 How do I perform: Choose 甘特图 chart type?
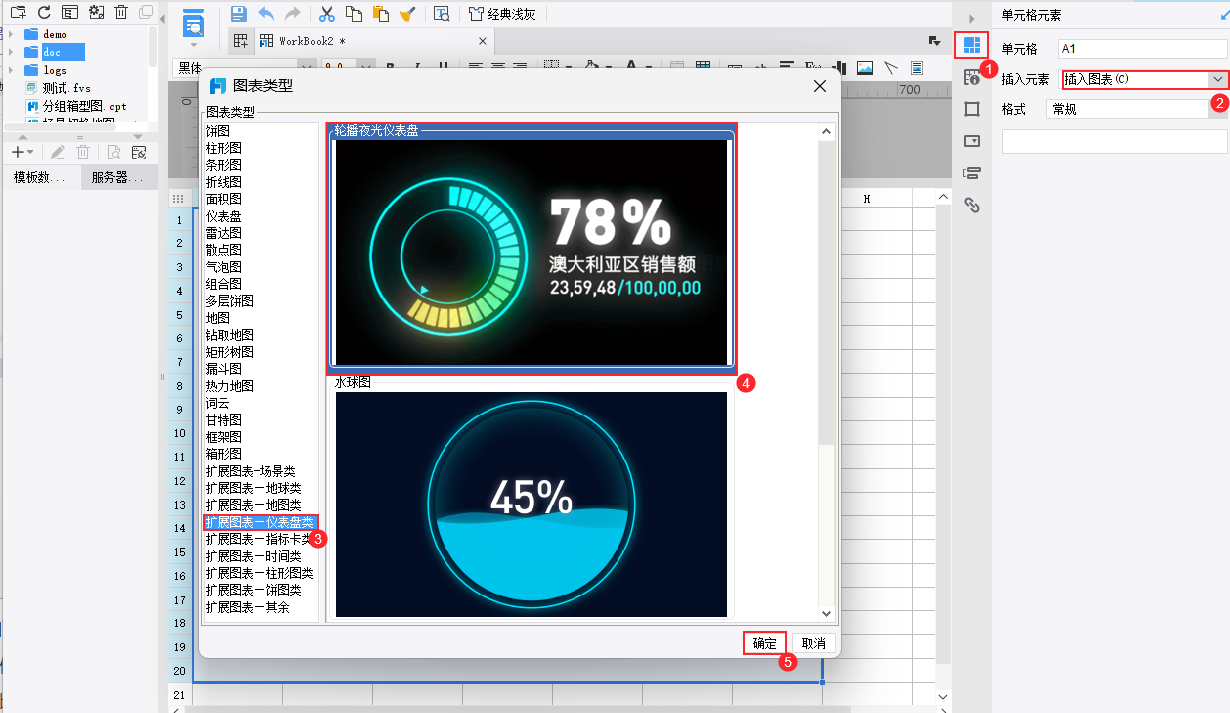click(x=223, y=420)
